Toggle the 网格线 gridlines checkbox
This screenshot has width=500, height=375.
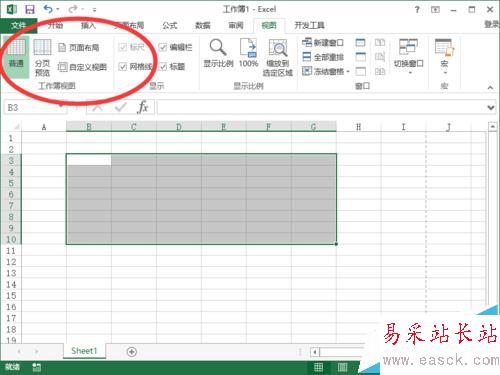pyautogui.click(x=123, y=67)
